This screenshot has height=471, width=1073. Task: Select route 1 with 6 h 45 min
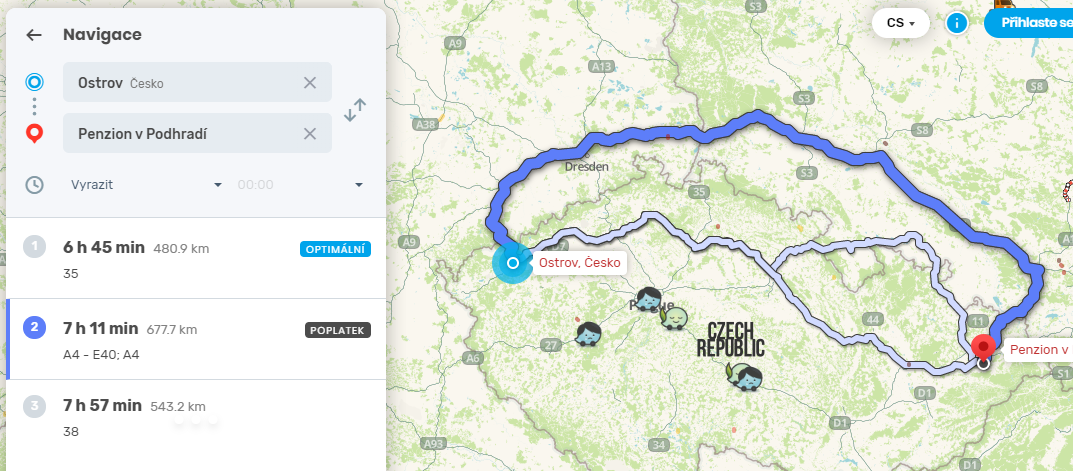pyautogui.click(x=196, y=259)
